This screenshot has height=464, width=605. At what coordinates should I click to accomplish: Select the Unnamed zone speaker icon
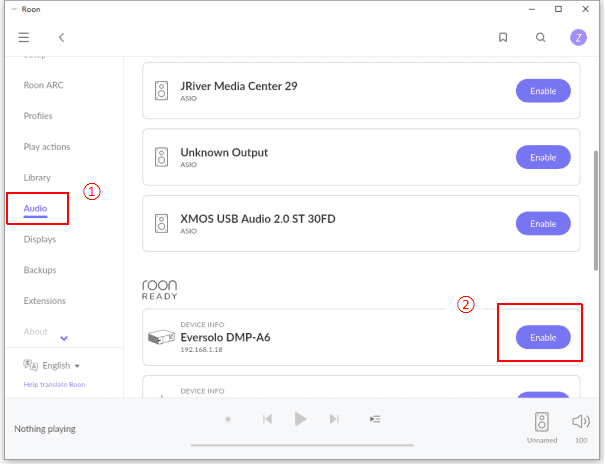coord(541,421)
